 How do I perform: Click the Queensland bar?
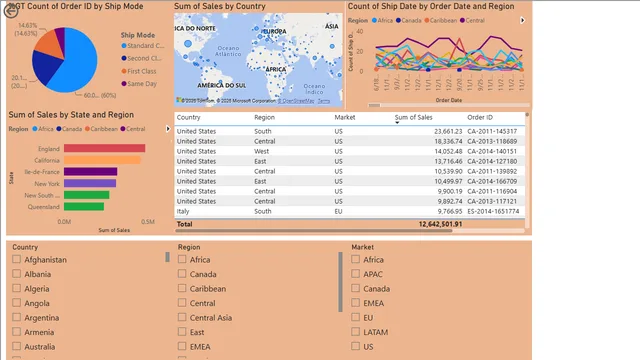(x=84, y=207)
